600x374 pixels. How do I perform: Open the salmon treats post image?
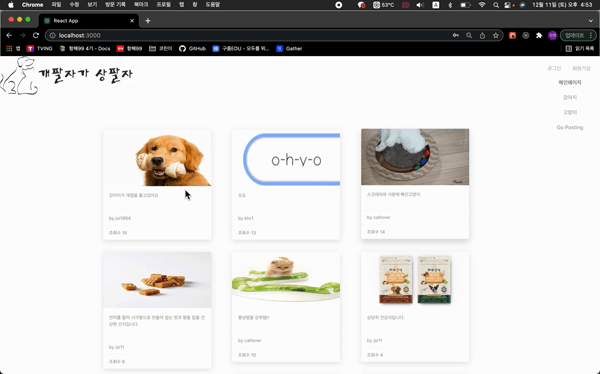pyautogui.click(x=157, y=280)
